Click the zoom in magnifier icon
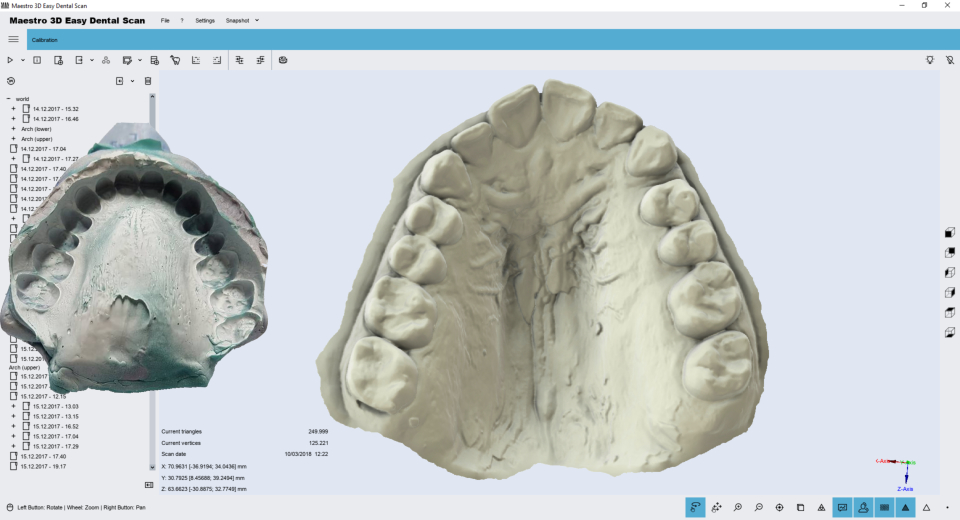 [x=738, y=507]
